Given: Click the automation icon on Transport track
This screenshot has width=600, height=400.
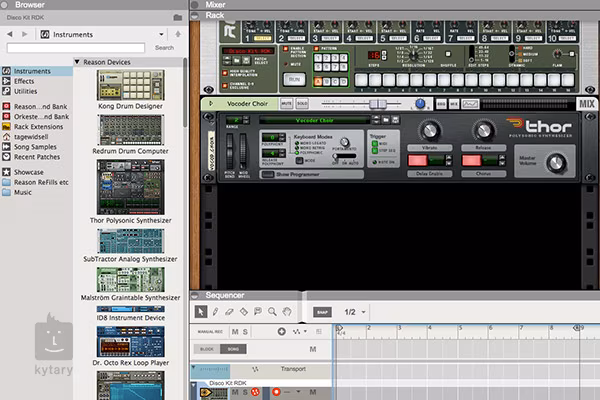Looking at the screenshot, I should [255, 369].
